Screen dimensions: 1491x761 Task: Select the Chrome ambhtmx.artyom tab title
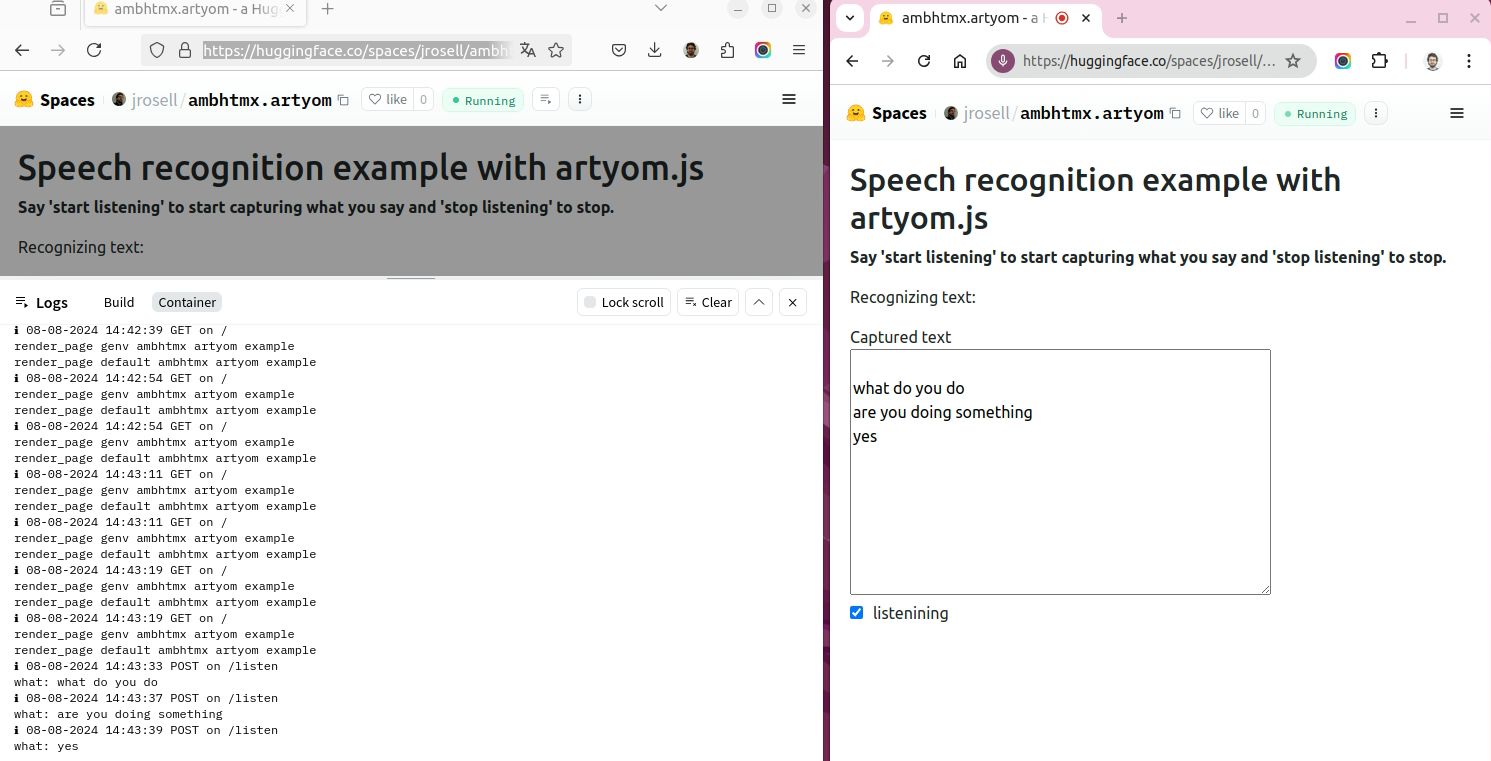[974, 18]
